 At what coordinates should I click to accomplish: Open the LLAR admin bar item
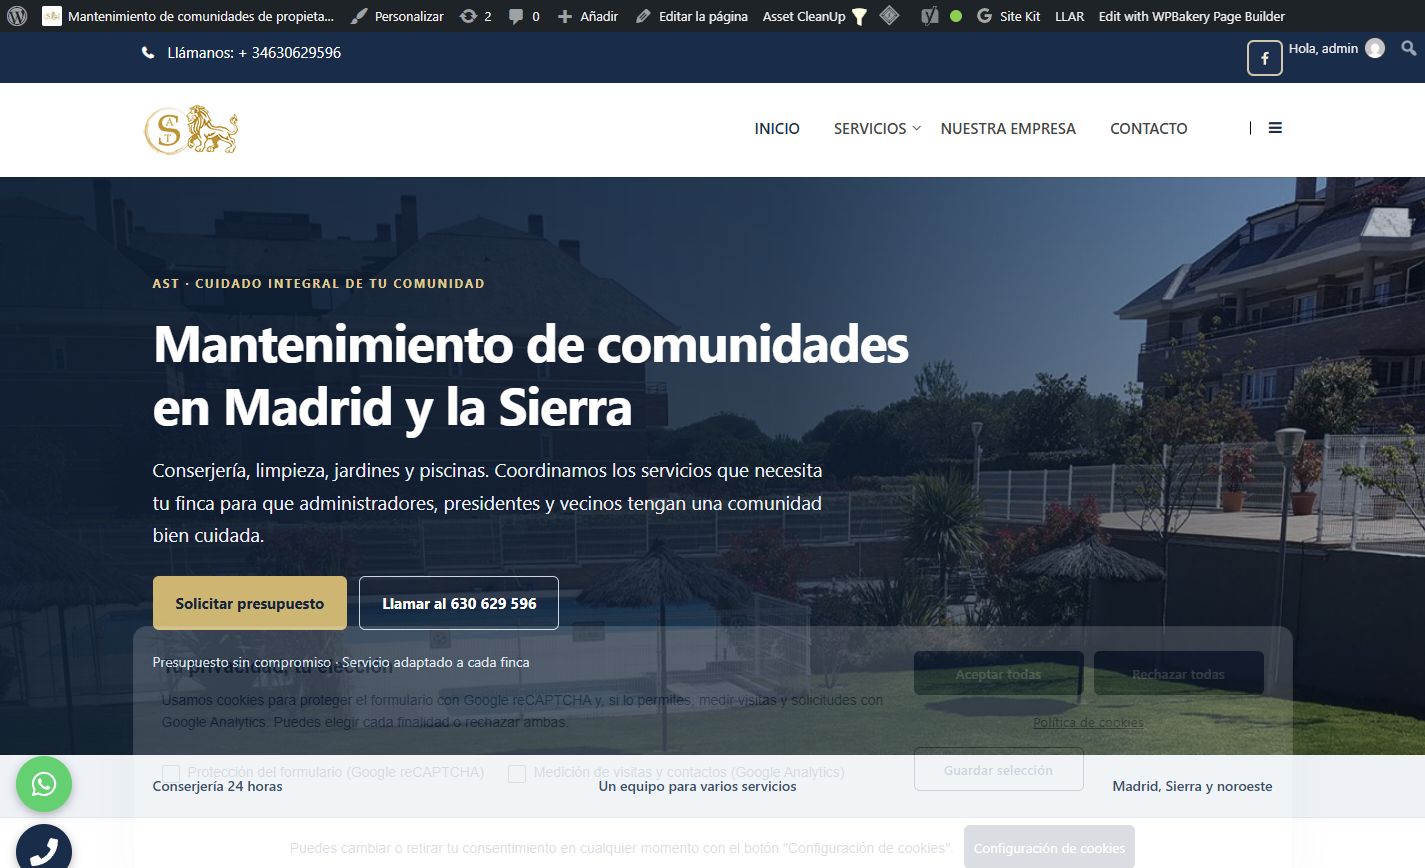click(1069, 16)
